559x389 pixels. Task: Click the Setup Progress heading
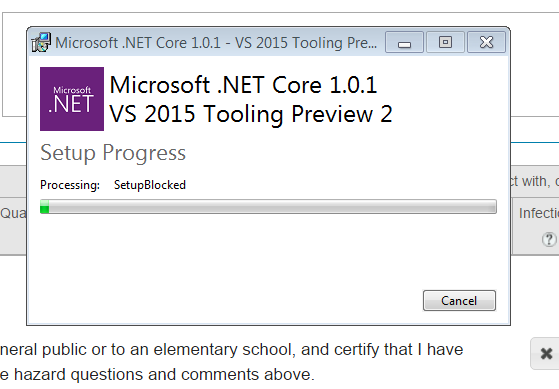(x=113, y=153)
